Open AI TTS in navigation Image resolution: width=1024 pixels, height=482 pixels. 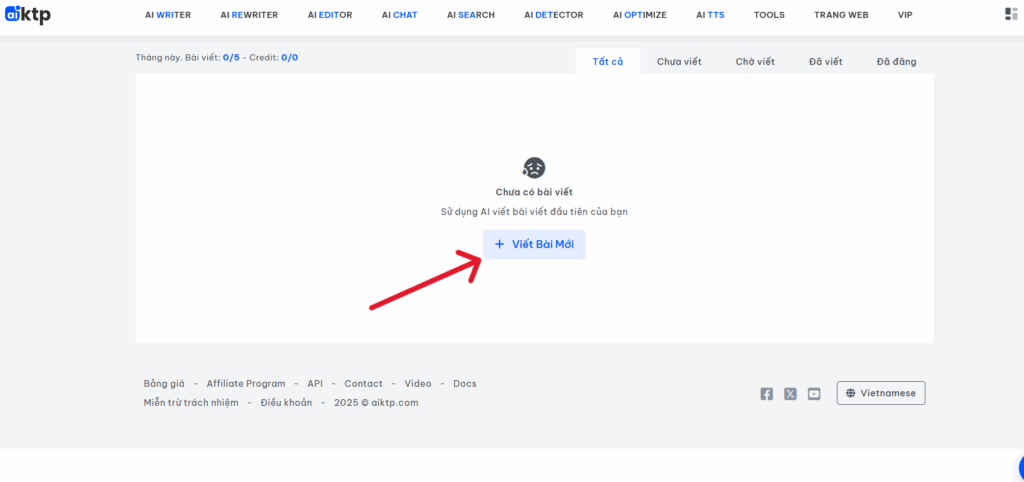[710, 15]
